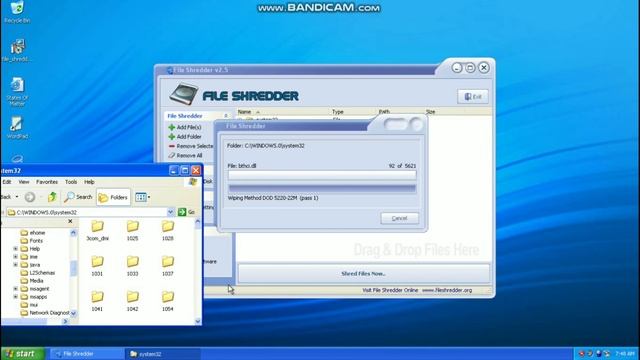The width and height of the screenshot is (640, 360).
Task: Select the 1054 folder icon
Action: coord(168,301)
